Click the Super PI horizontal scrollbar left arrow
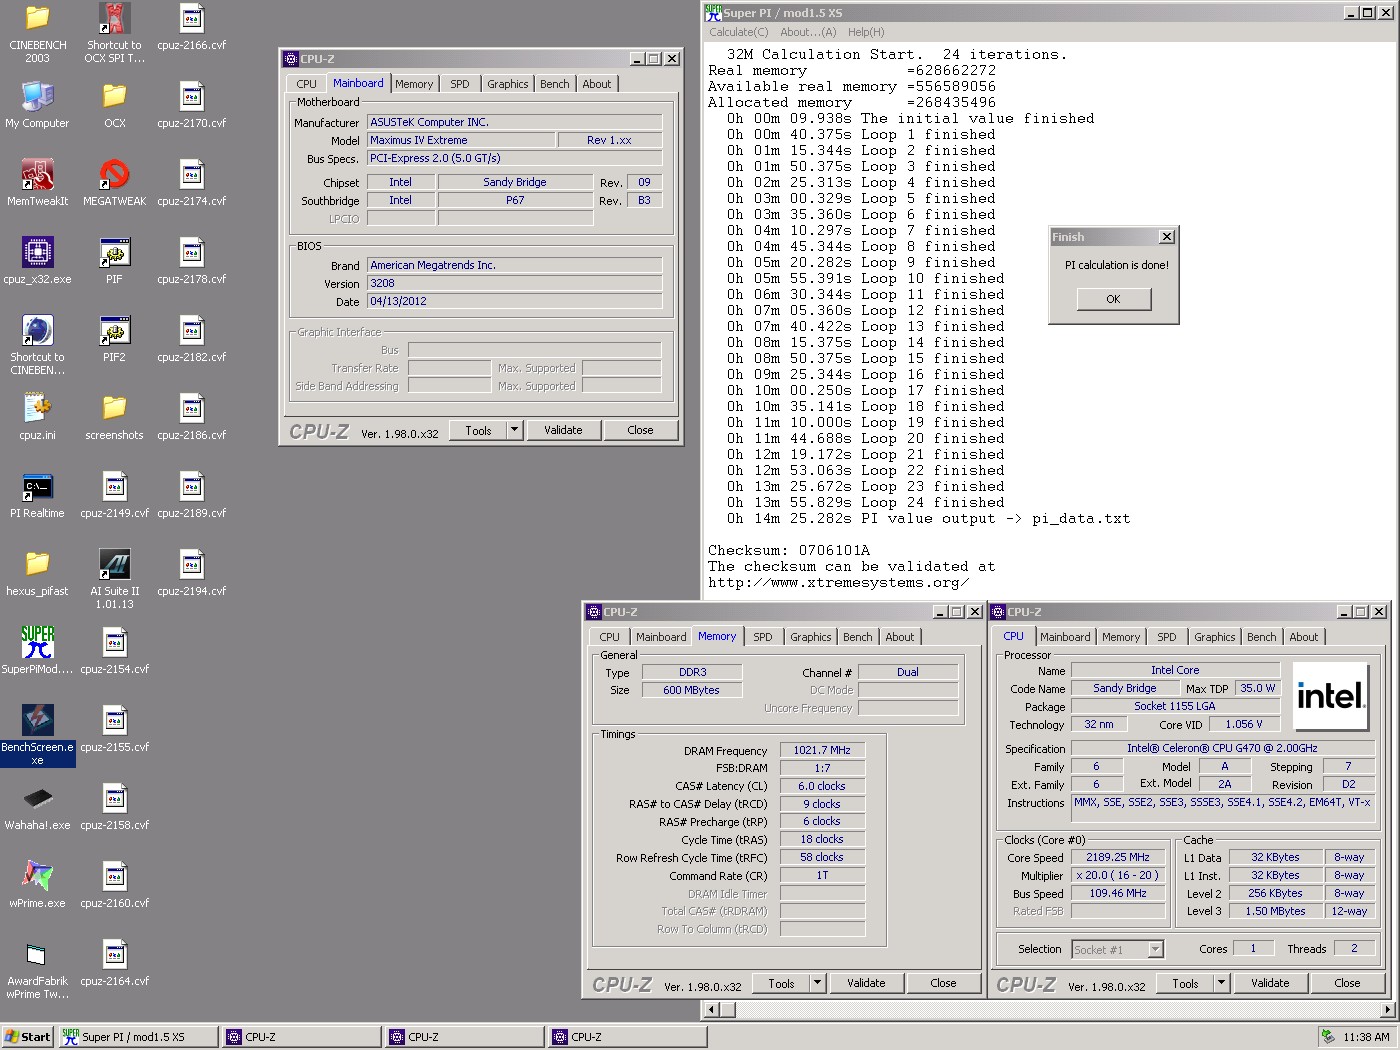1400x1050 pixels. click(712, 1009)
